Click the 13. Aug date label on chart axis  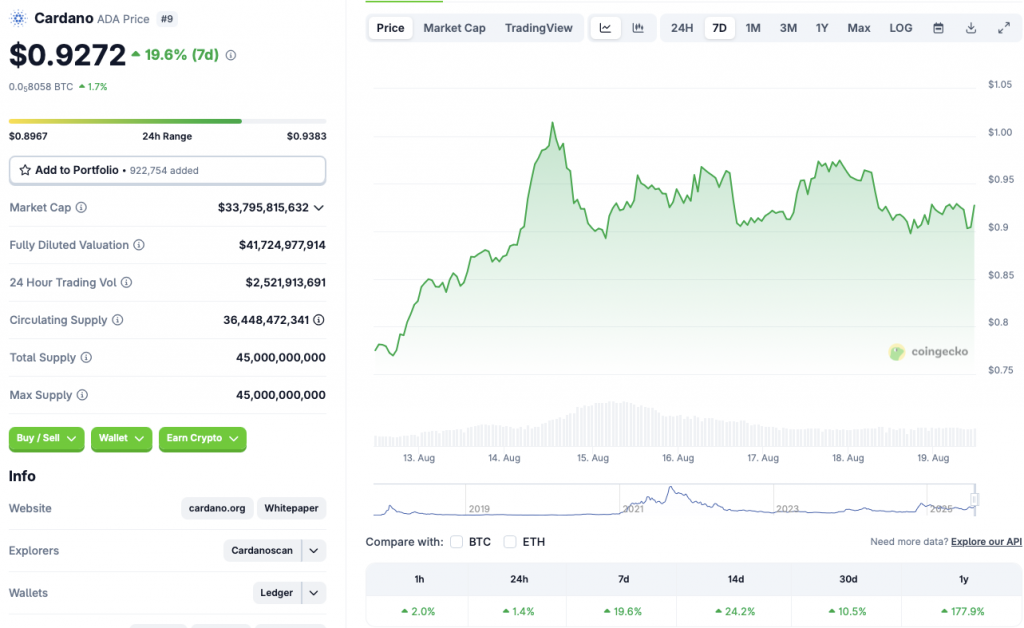coord(419,458)
